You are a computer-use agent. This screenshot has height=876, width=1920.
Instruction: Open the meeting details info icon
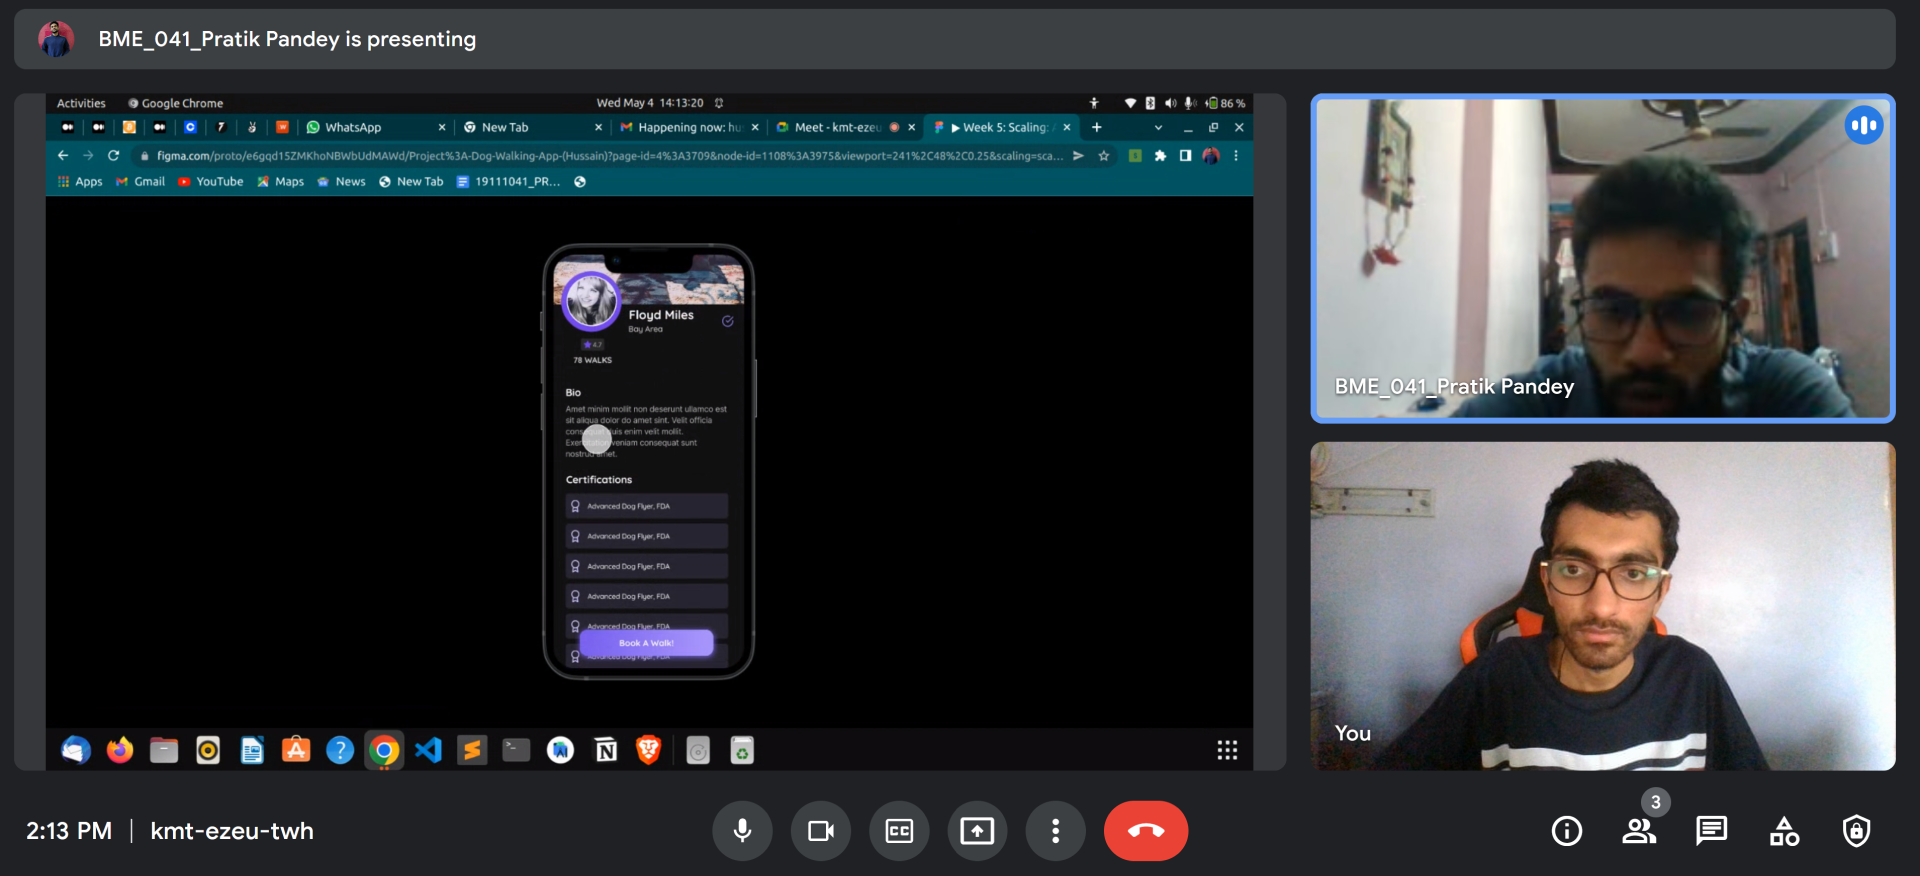[1567, 831]
